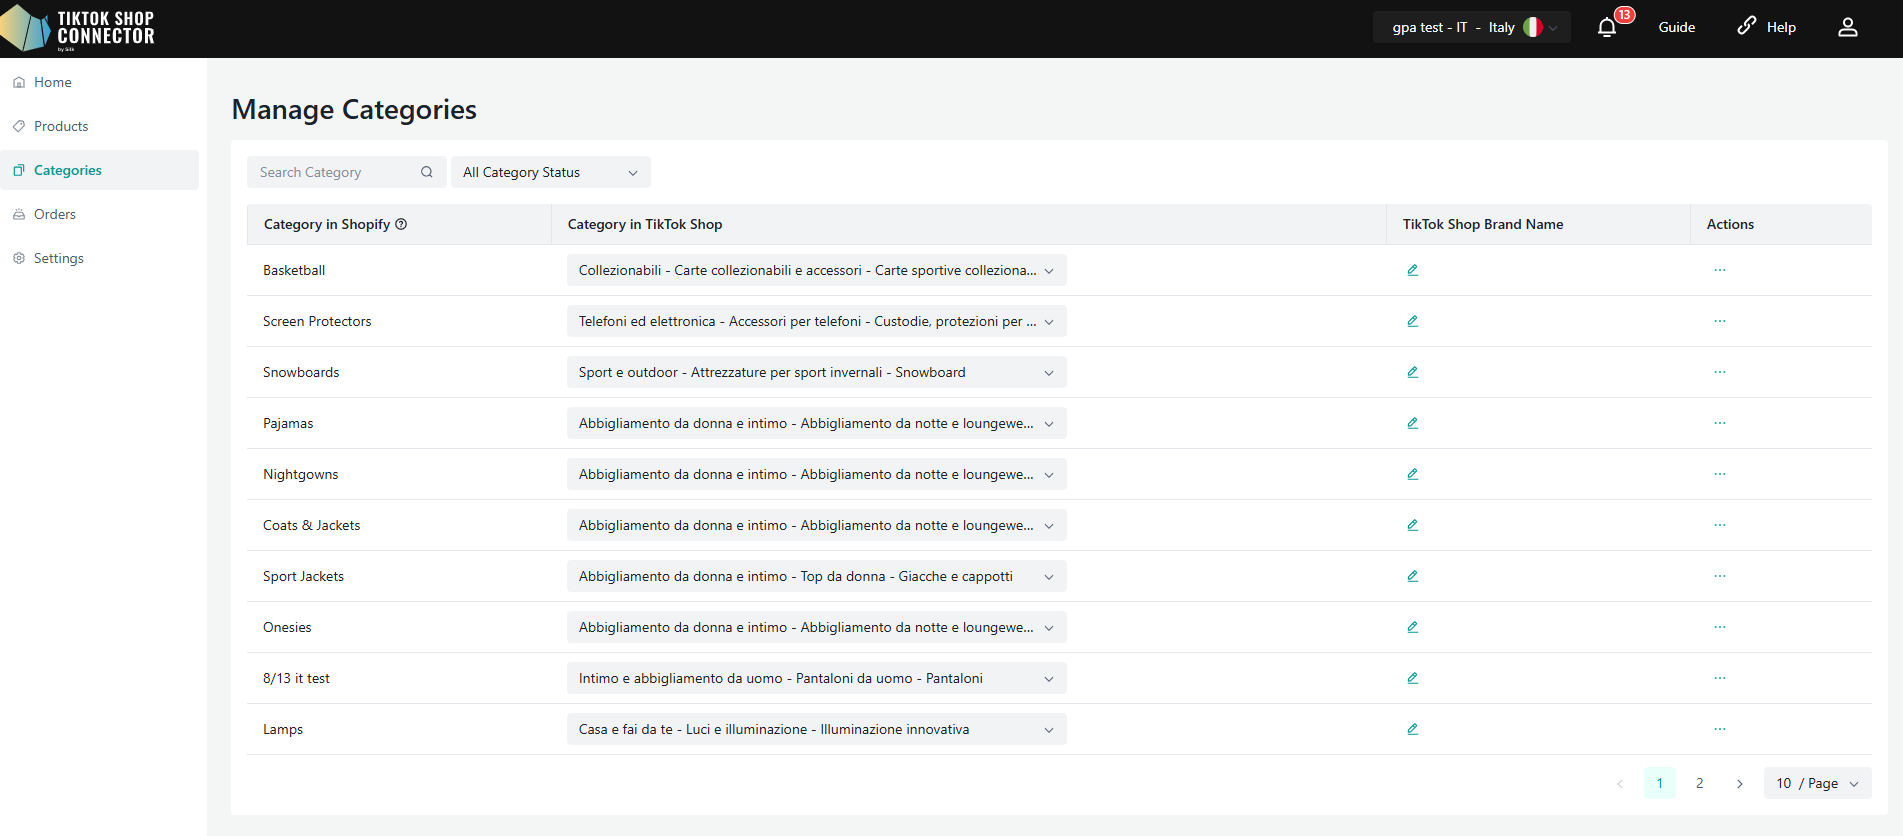The width and height of the screenshot is (1903, 836).
Task: Open the user account profile icon
Action: [x=1848, y=27]
